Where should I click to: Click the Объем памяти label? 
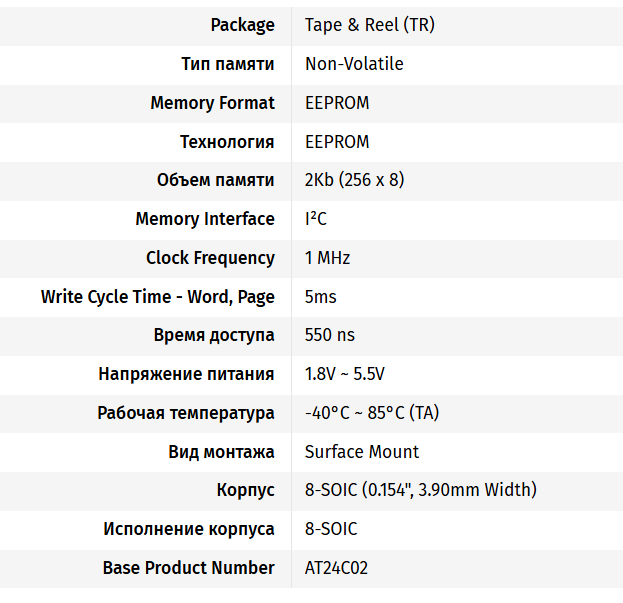tap(215, 180)
